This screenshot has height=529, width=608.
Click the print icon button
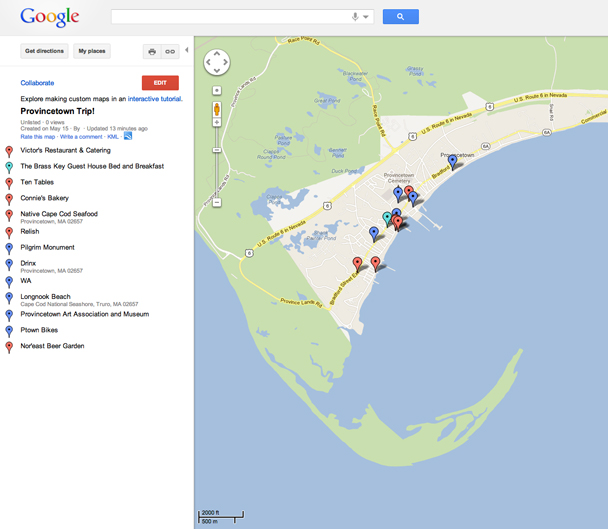click(152, 51)
